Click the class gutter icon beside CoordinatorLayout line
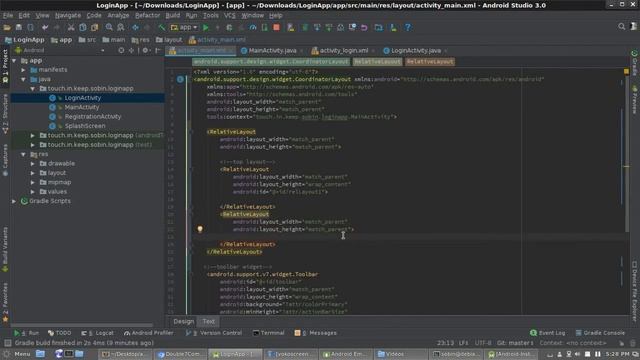The image size is (640, 360). pos(180,79)
